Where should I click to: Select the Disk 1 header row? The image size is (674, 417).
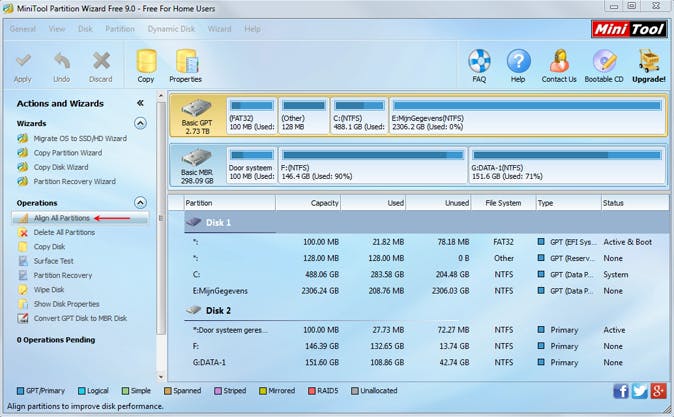(426, 222)
